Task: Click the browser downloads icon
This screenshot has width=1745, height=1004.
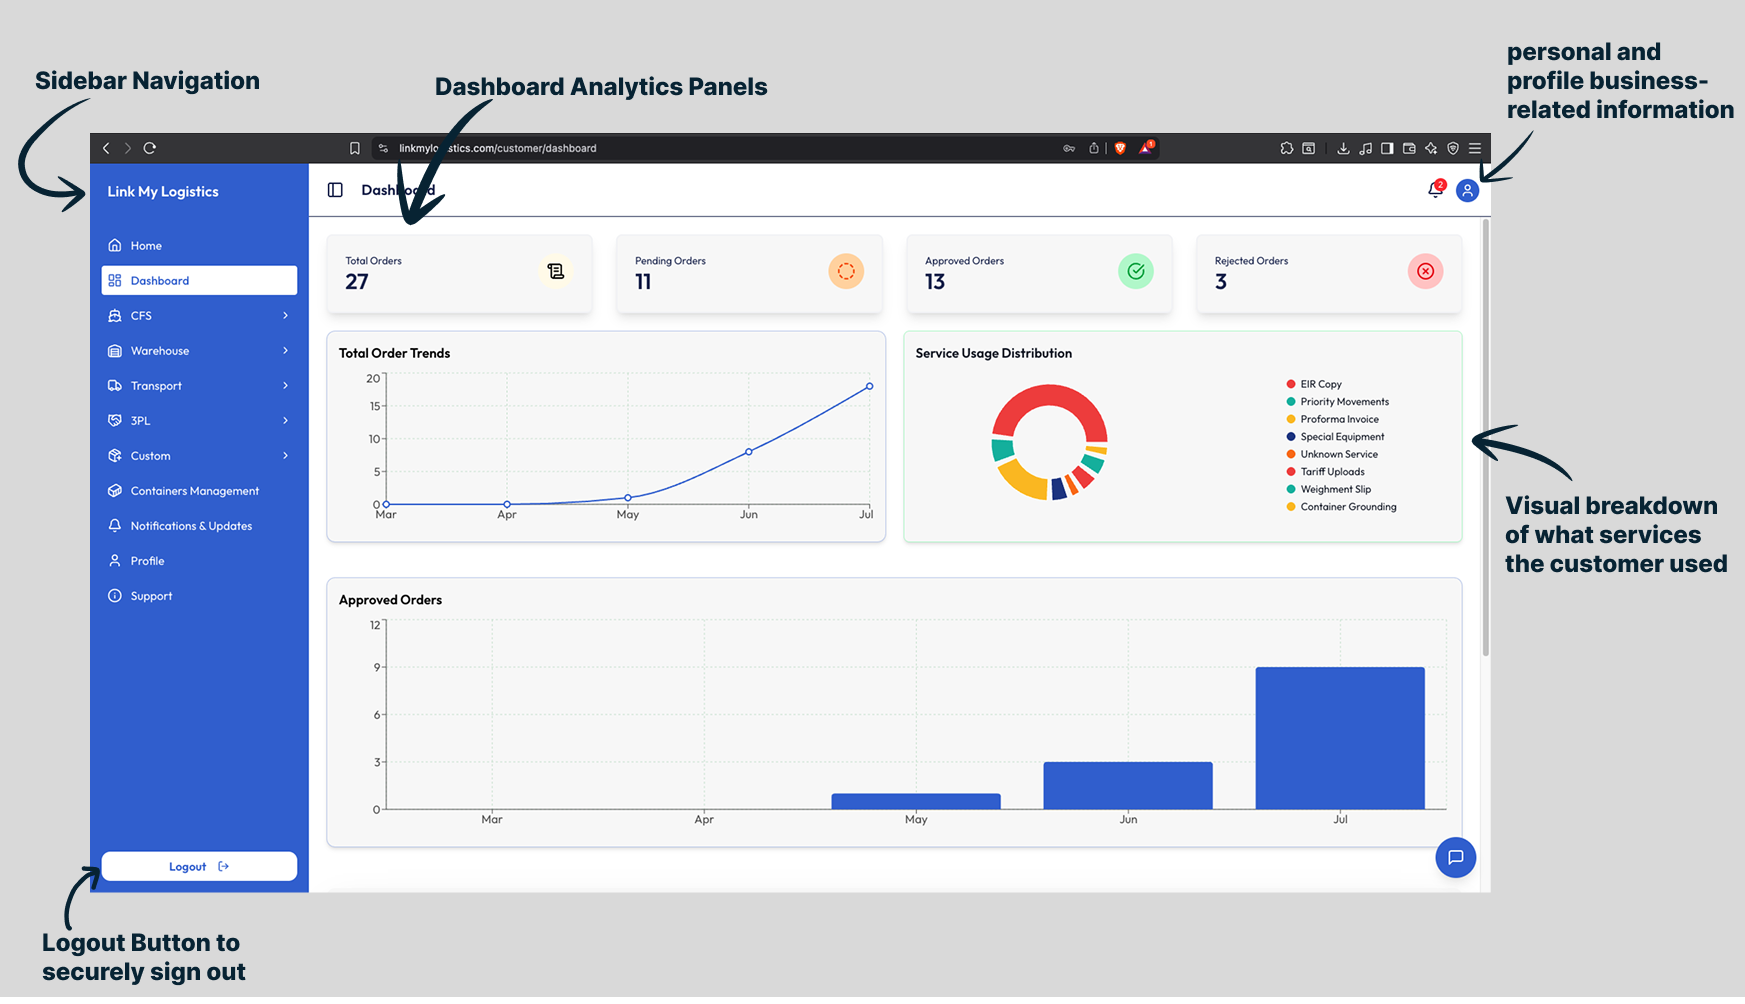Action: pos(1343,148)
